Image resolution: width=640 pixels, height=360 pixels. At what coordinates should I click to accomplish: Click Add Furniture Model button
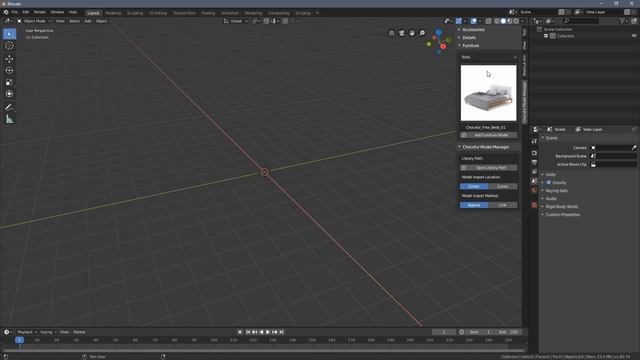[x=489, y=135]
